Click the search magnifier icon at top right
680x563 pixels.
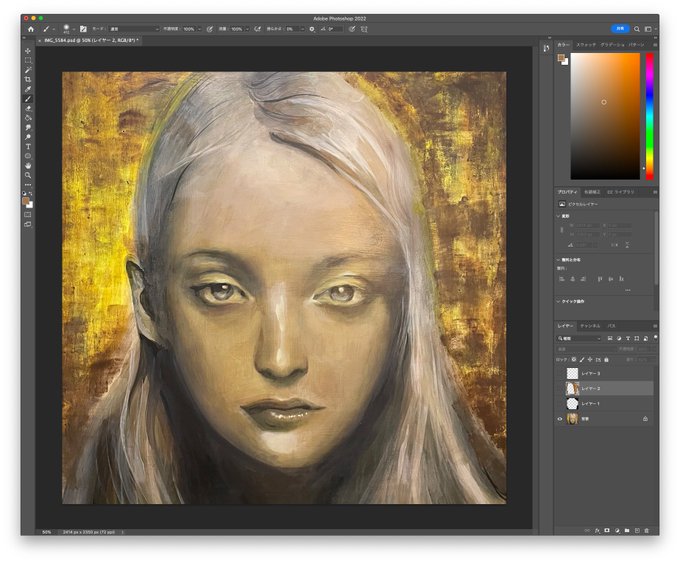click(637, 29)
